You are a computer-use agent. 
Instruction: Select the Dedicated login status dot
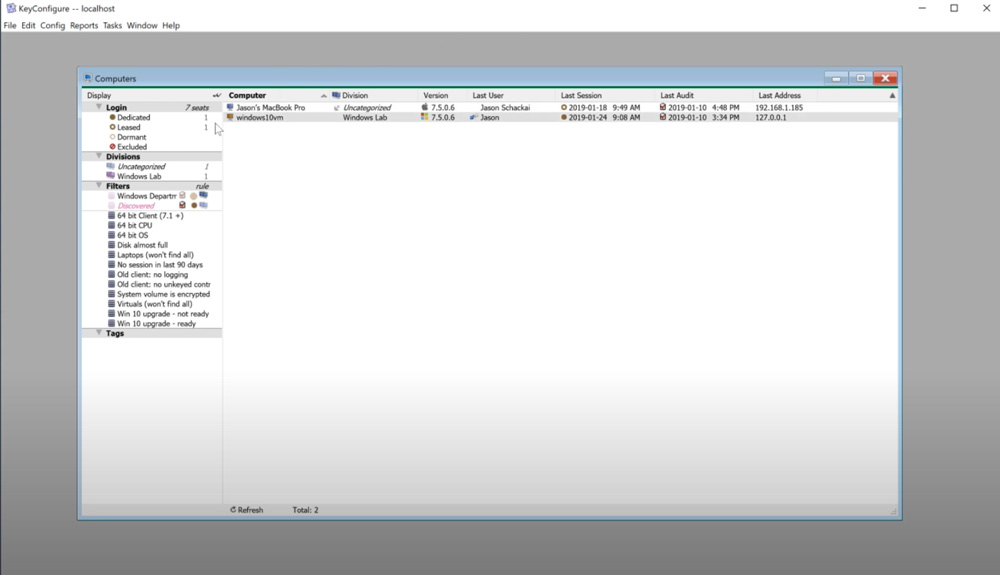[x=112, y=117]
